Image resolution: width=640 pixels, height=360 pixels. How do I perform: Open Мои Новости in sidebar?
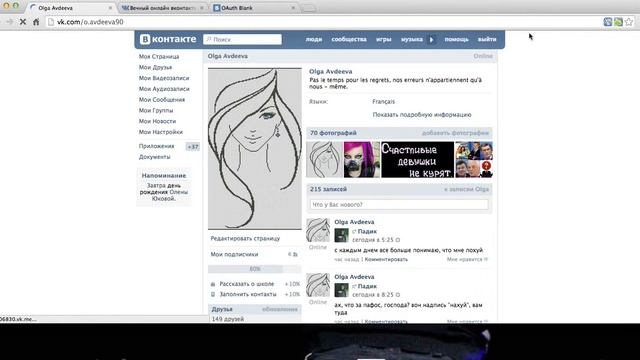157,121
